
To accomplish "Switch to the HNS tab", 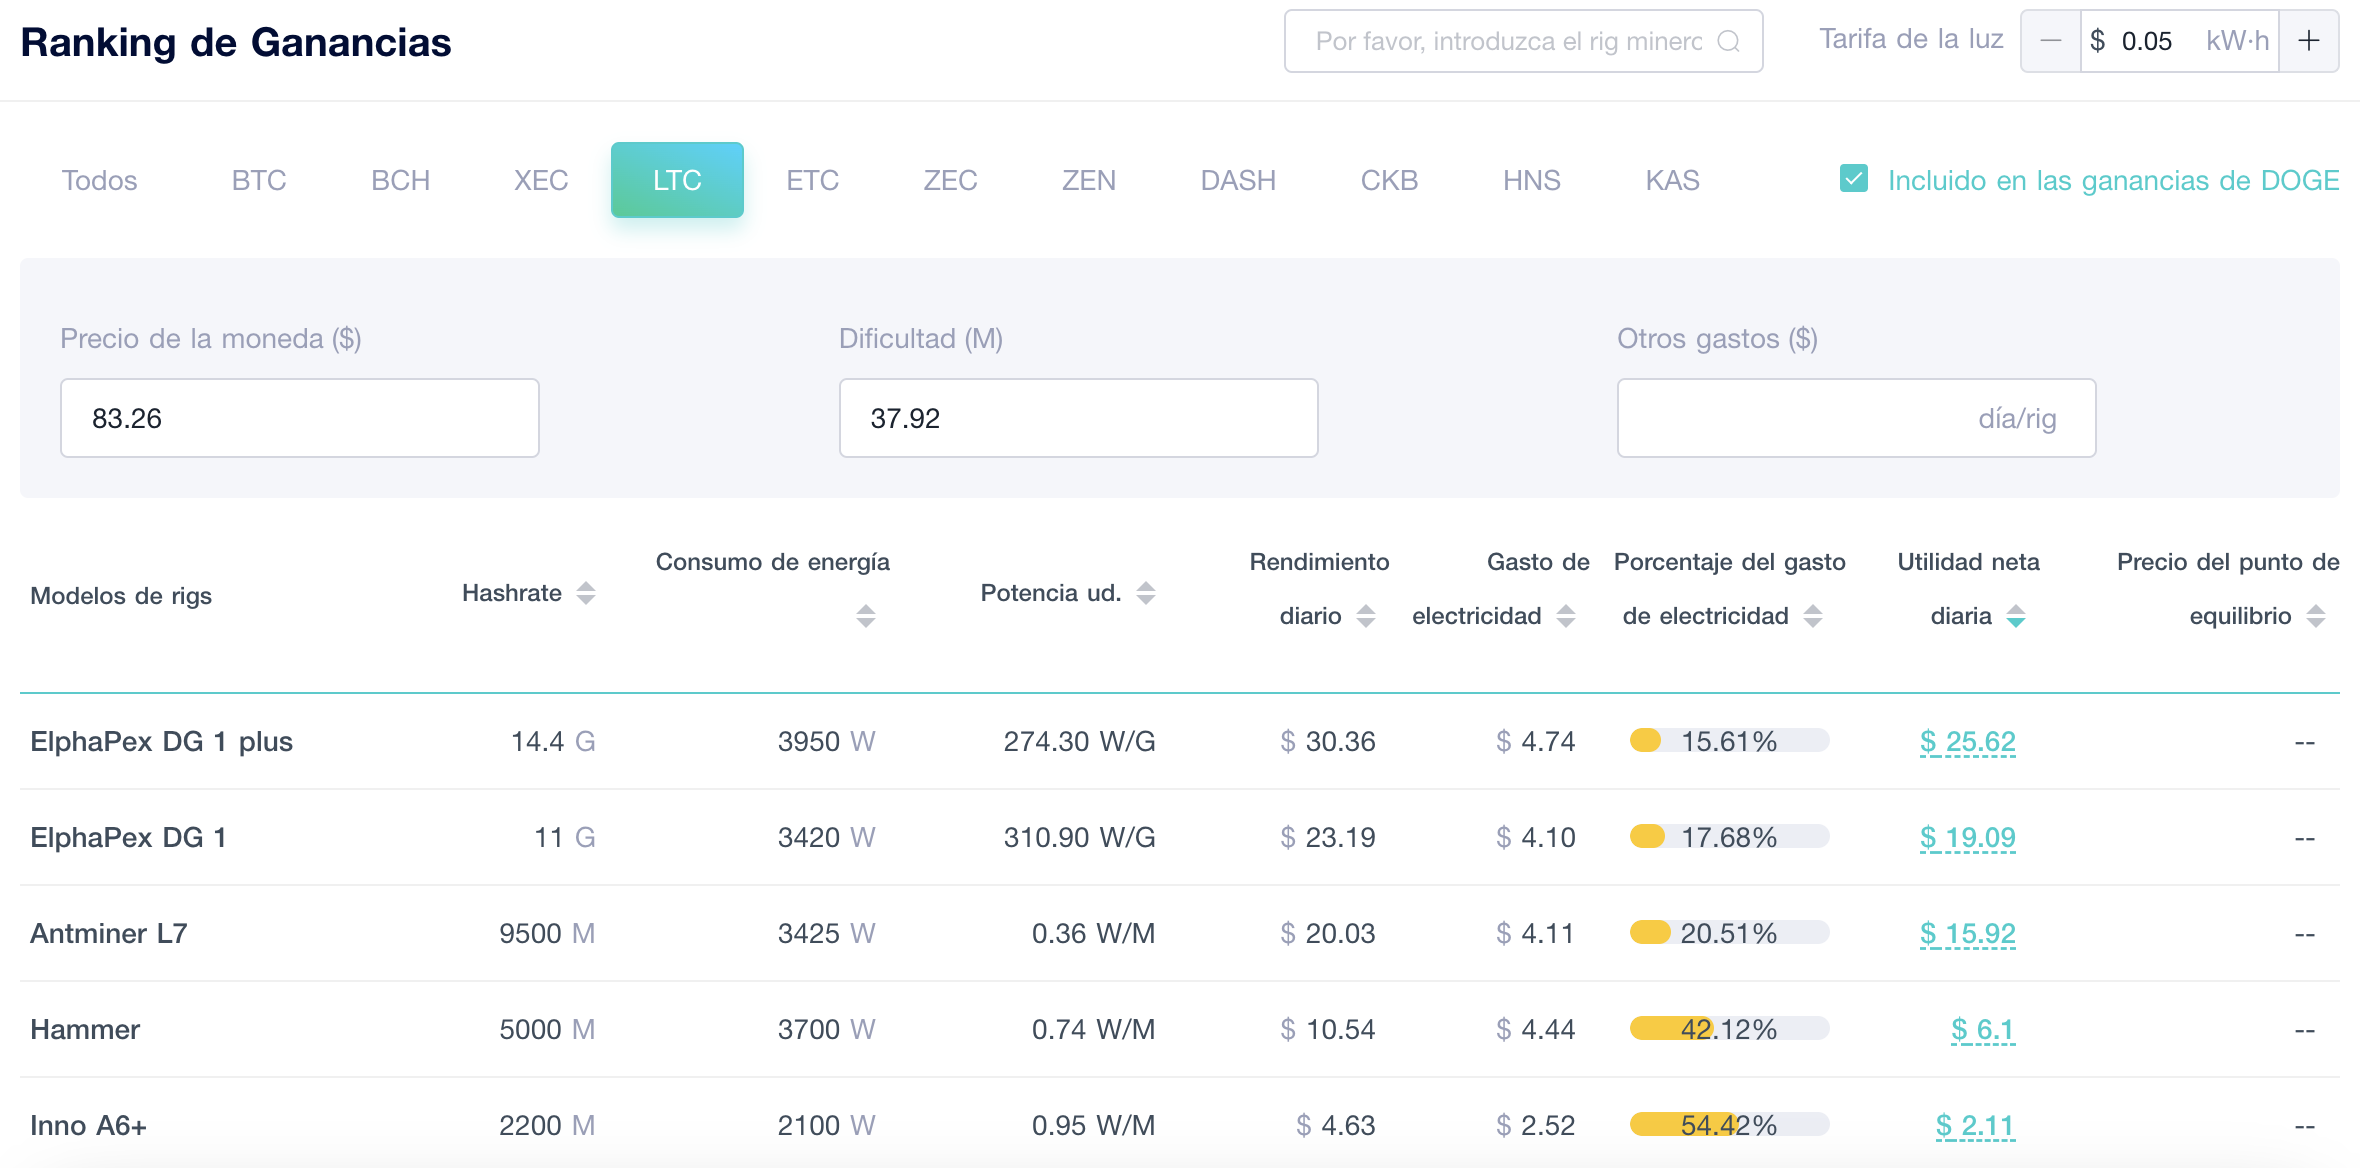I will click(1532, 180).
